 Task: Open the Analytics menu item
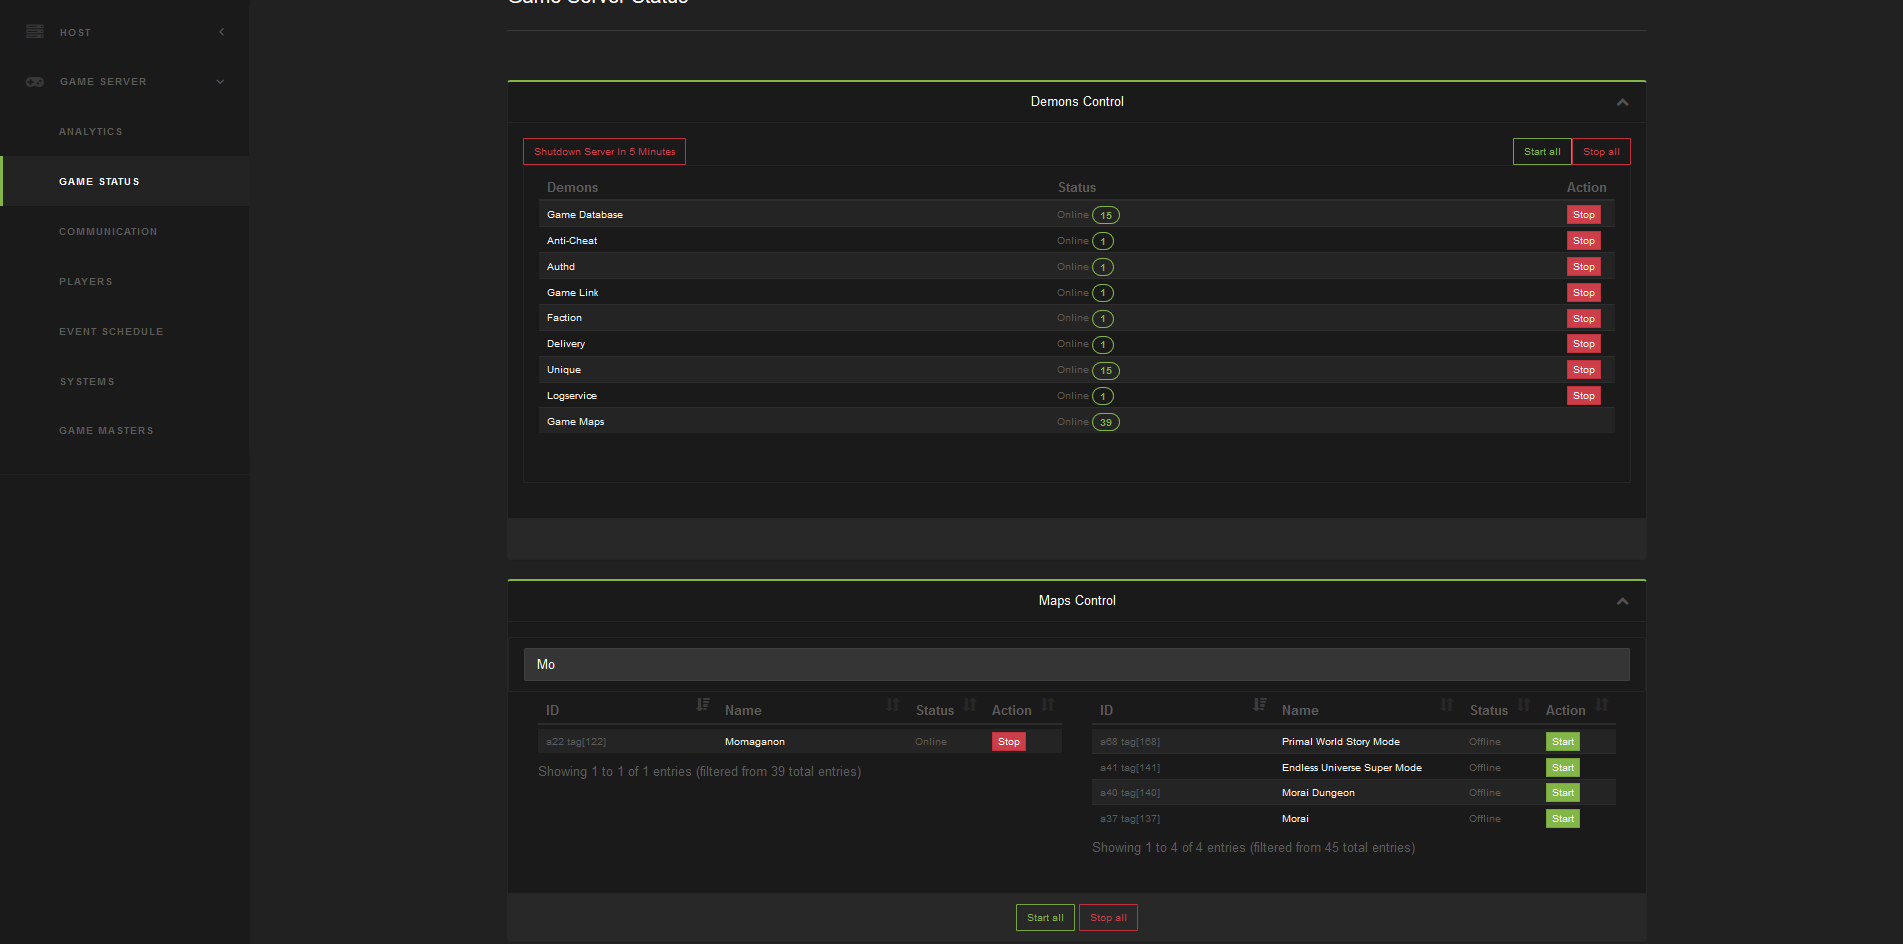pyautogui.click(x=91, y=132)
